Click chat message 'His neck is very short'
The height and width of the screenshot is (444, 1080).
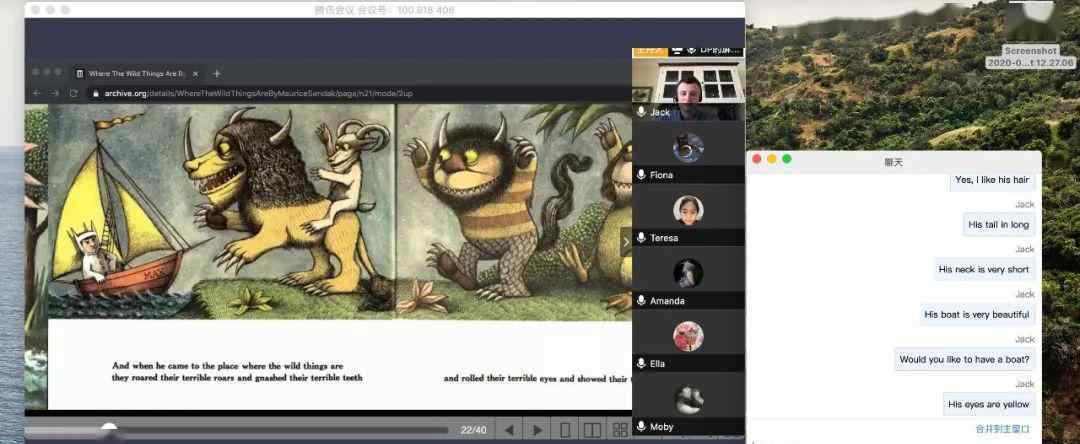(984, 269)
